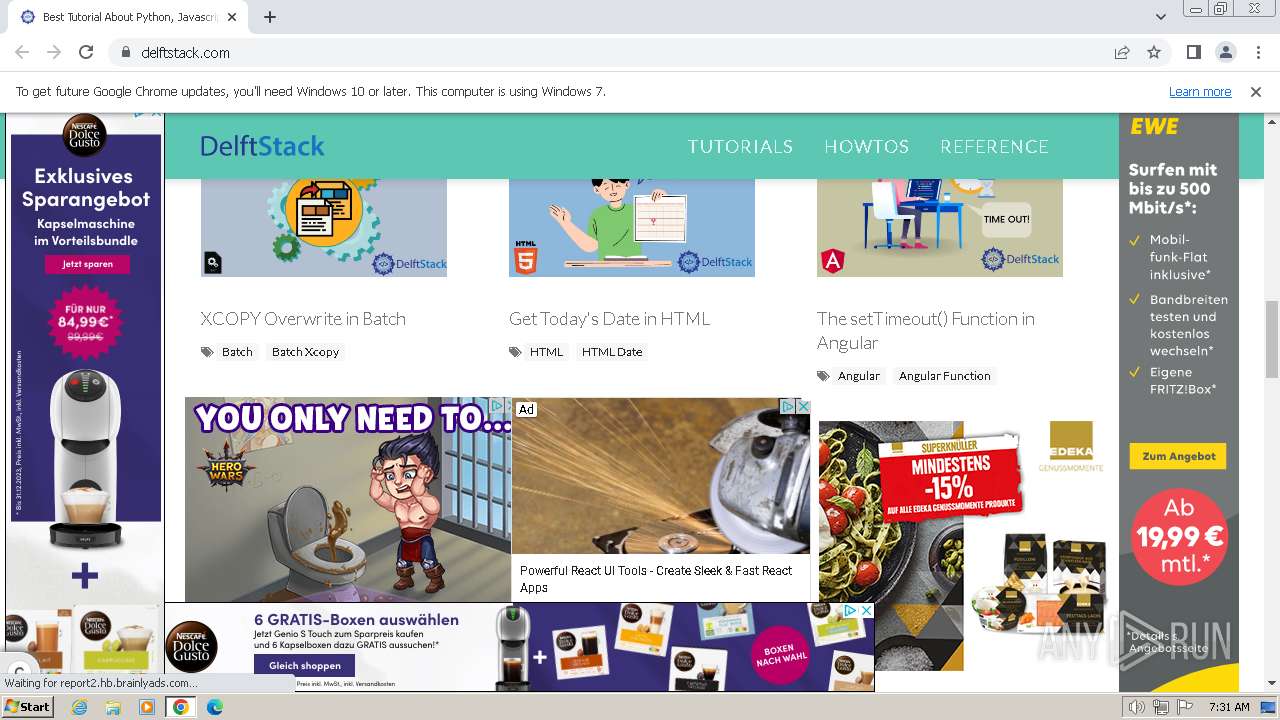Click the tag icon beside Batch
This screenshot has height=720, width=1280.
(207, 352)
